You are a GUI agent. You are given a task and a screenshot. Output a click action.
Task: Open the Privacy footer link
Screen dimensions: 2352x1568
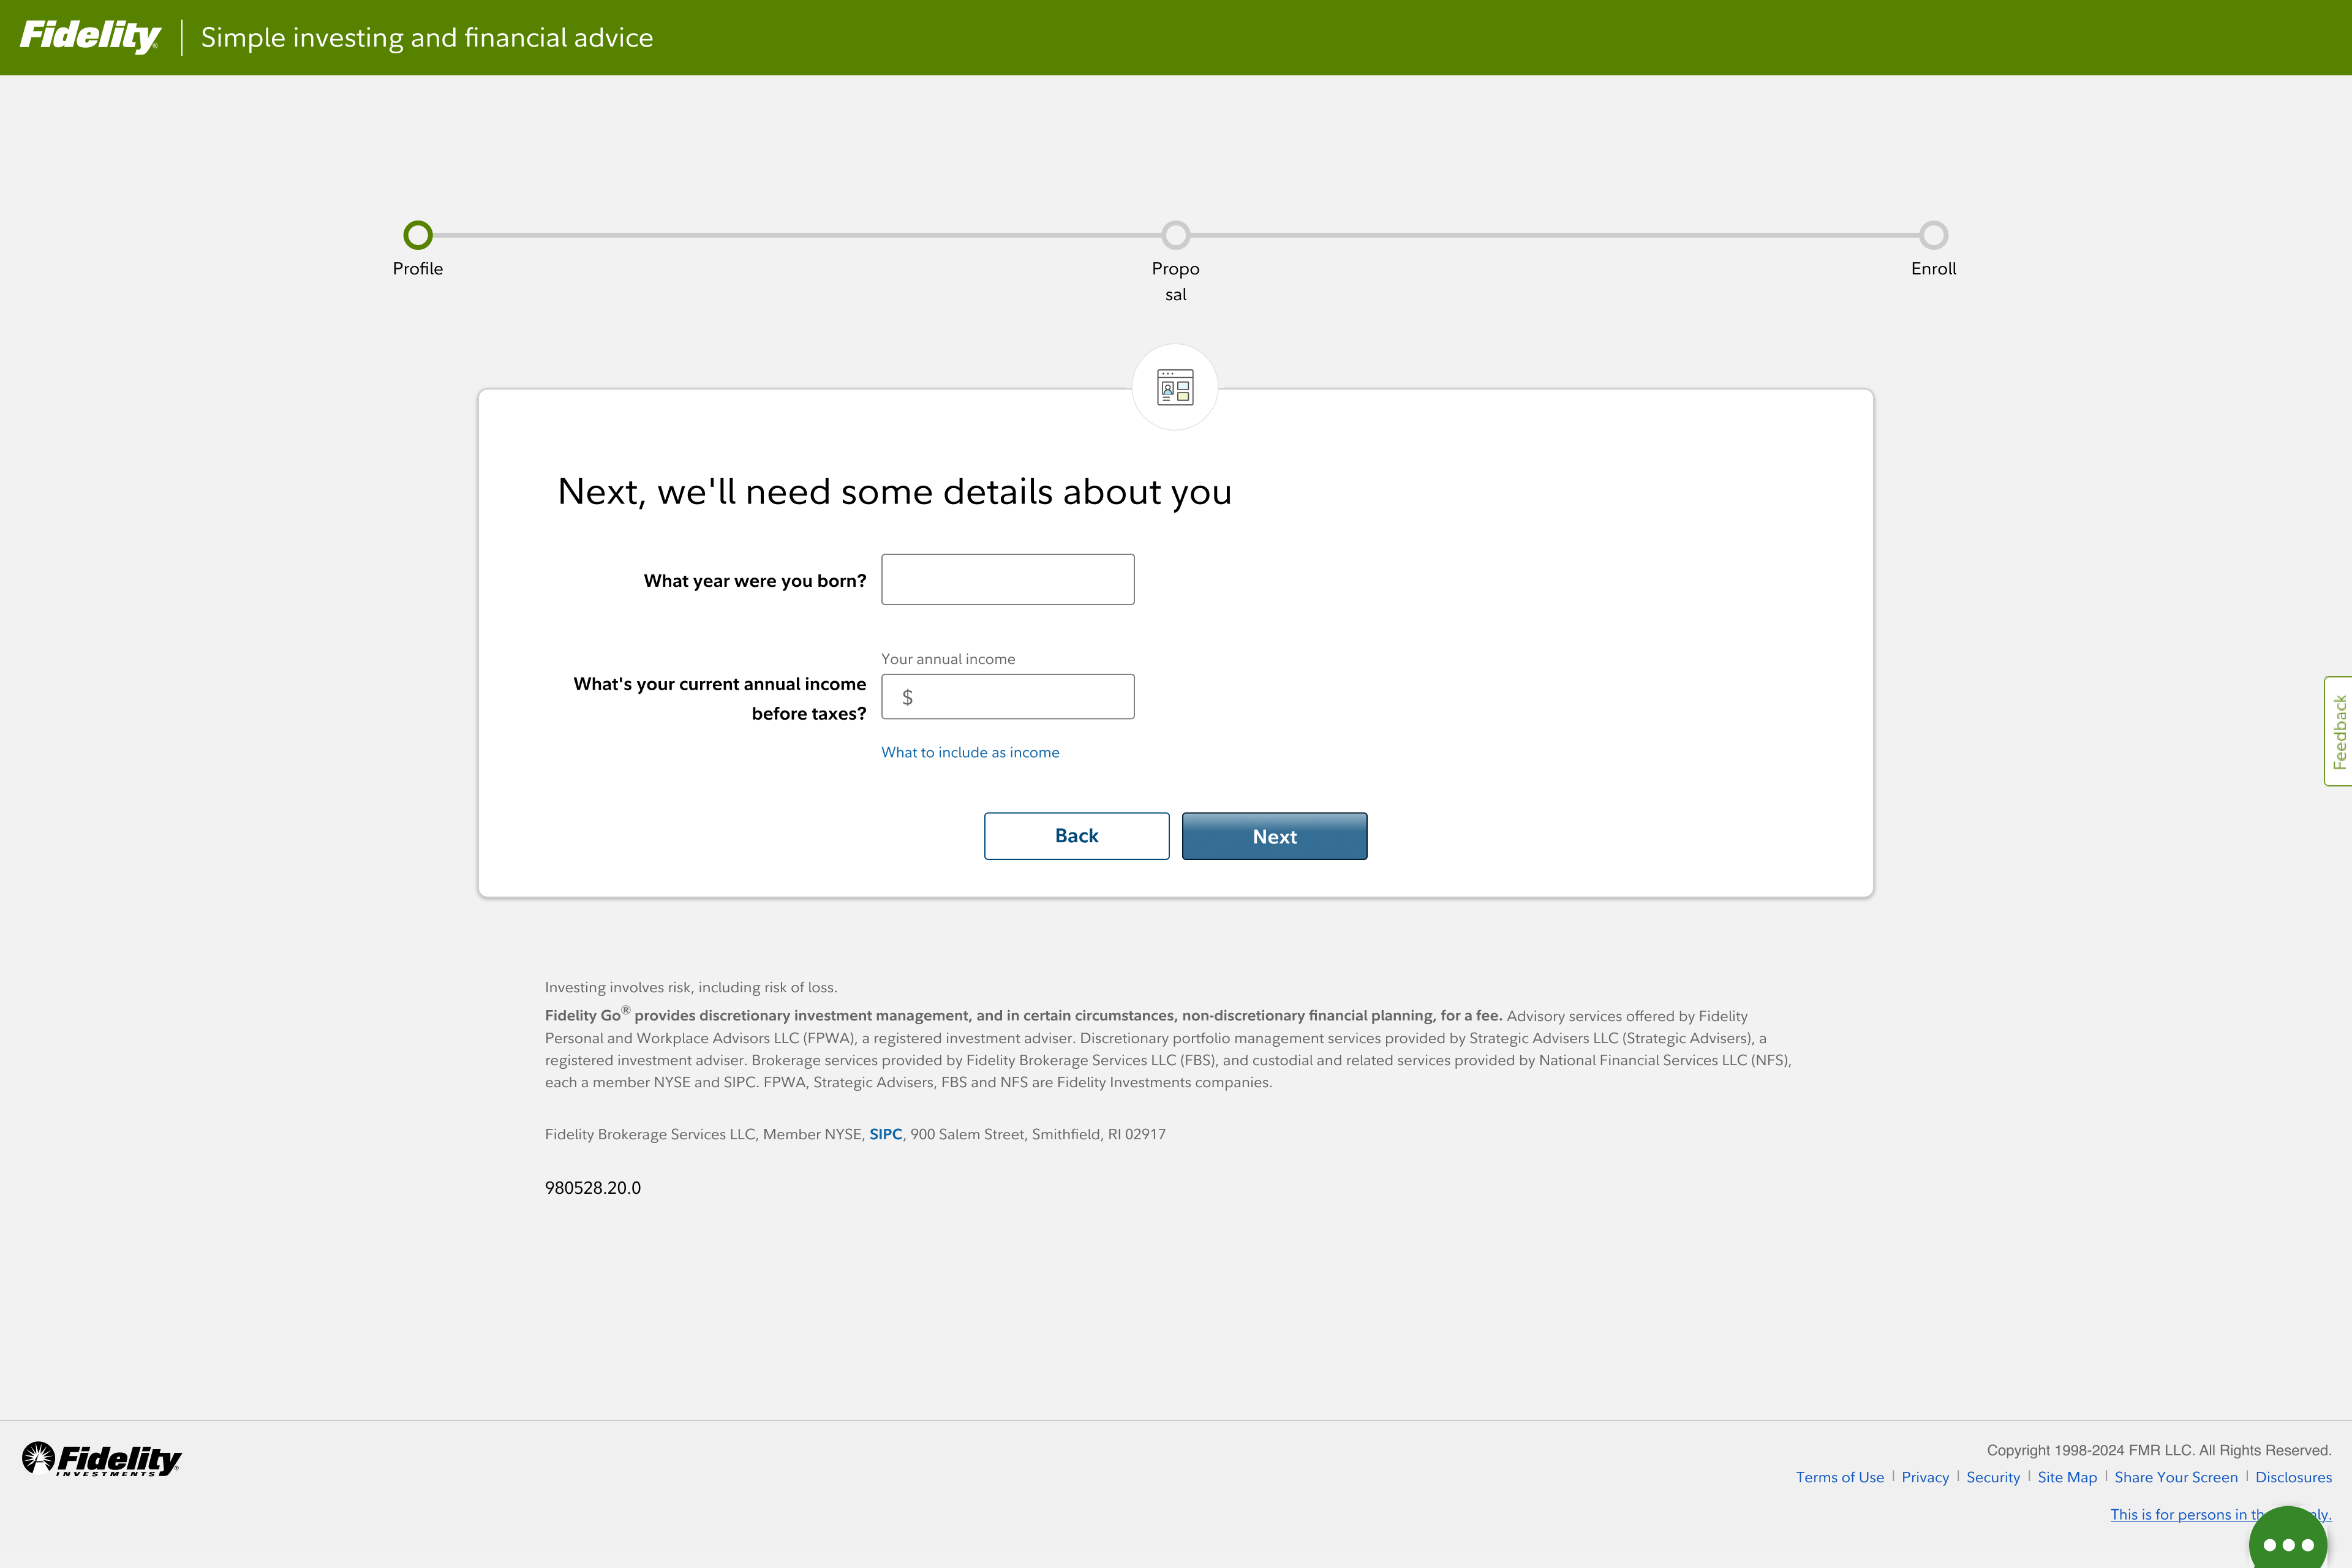pos(1925,1477)
